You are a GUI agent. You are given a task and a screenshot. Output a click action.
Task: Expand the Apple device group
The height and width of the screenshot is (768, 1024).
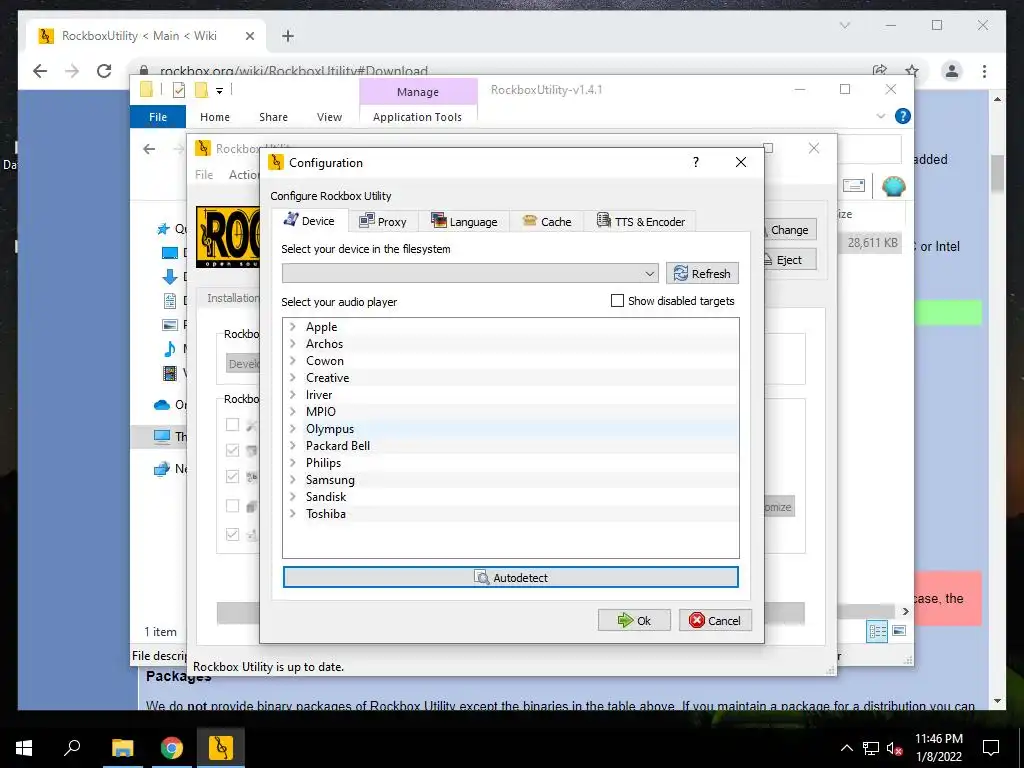click(293, 327)
